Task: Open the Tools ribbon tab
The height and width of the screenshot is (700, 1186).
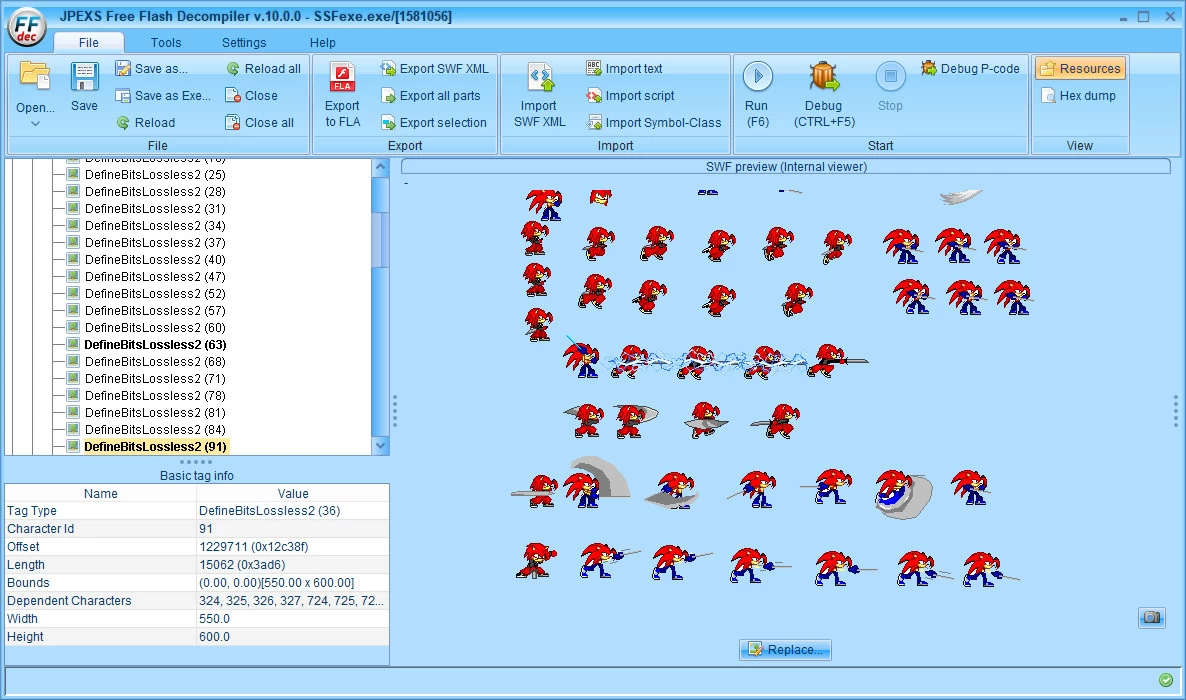Action: pos(166,43)
